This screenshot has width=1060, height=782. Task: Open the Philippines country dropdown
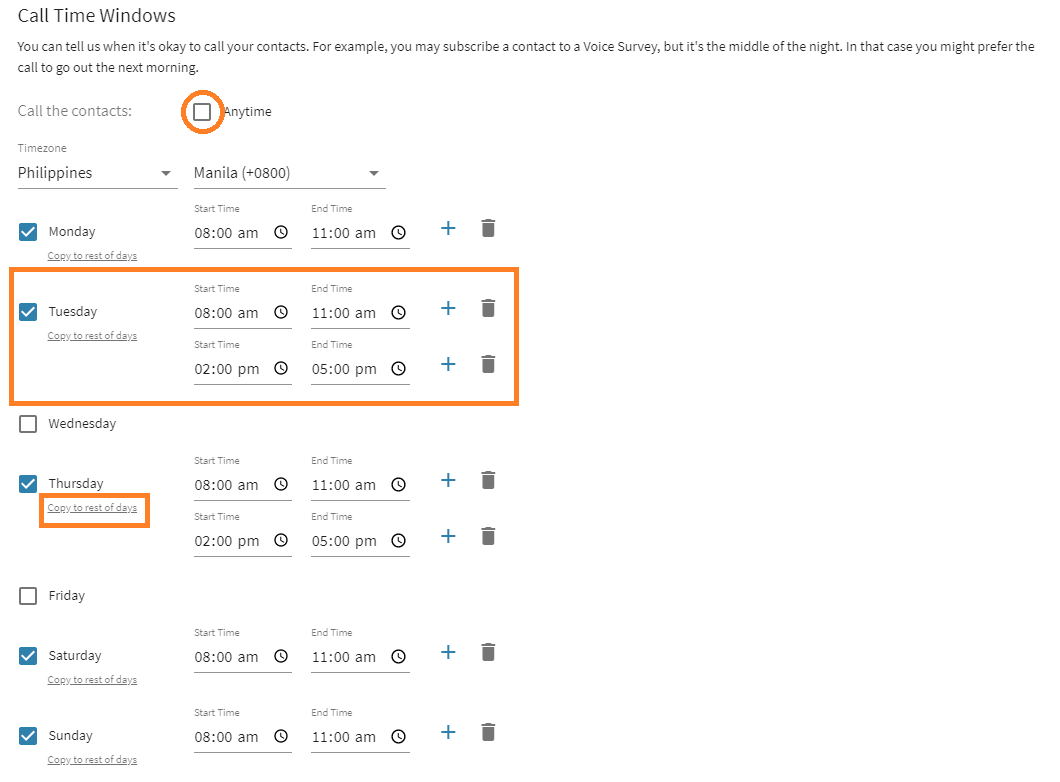pos(96,173)
